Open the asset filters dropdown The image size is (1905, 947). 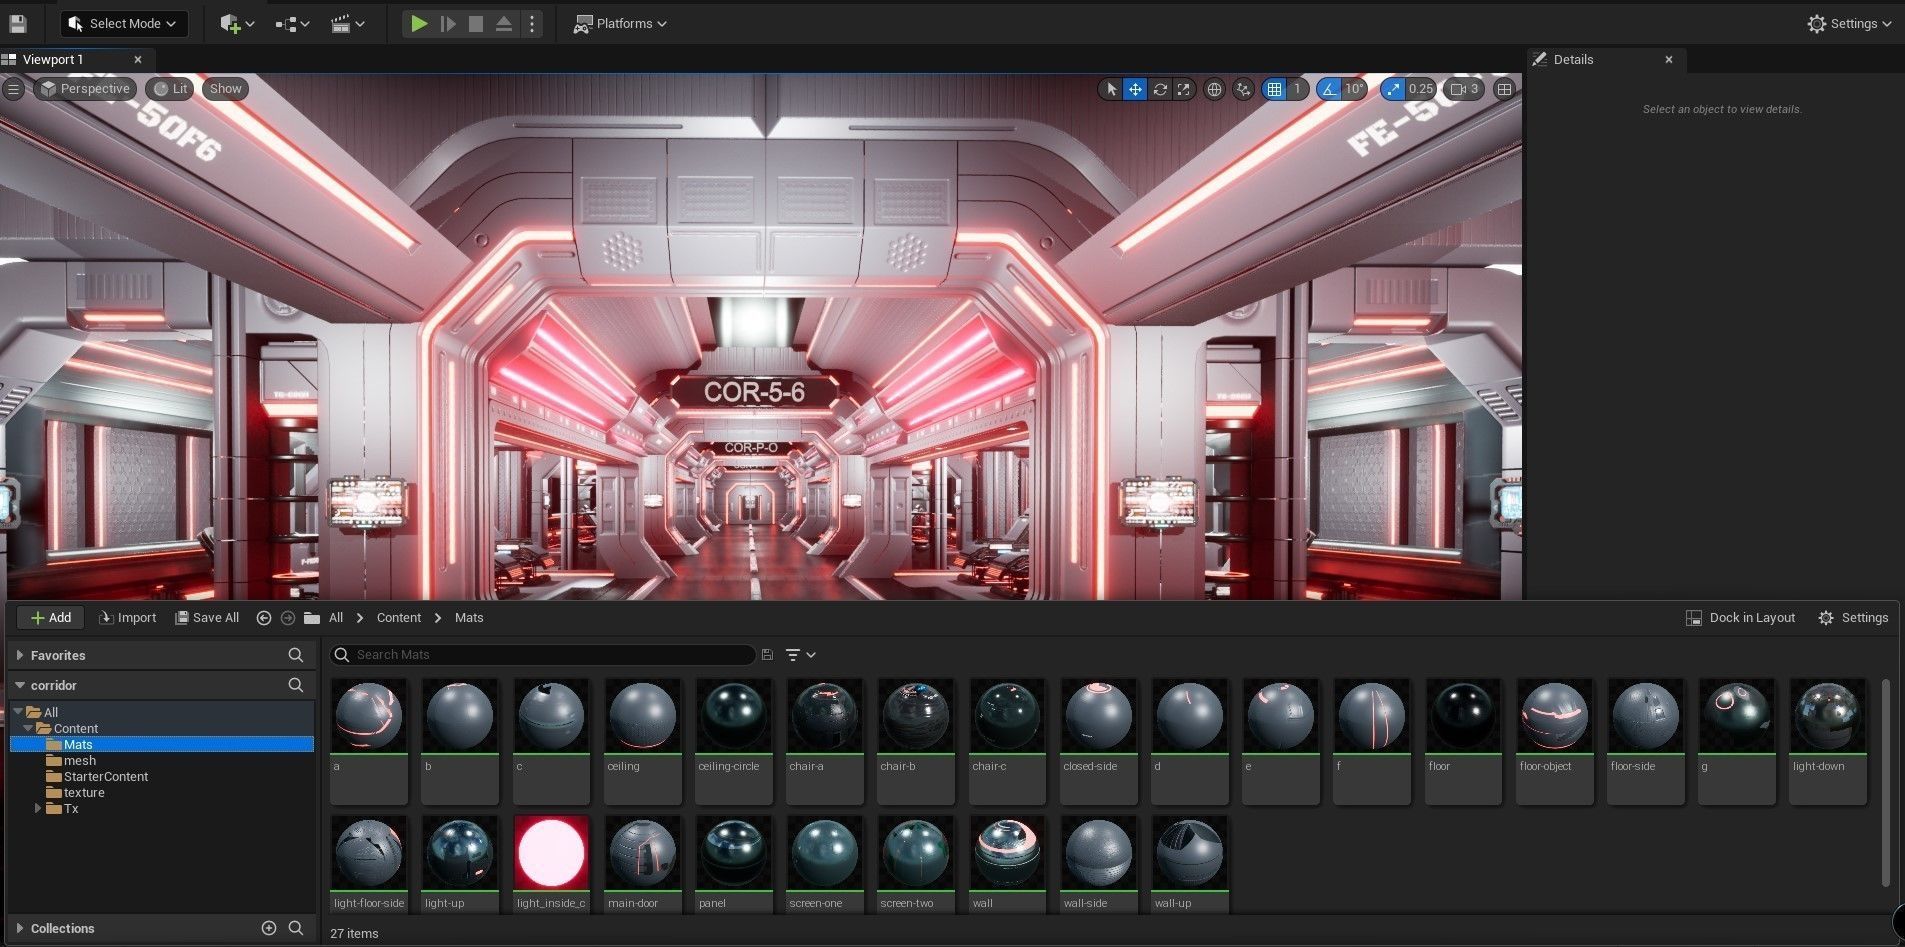(800, 654)
